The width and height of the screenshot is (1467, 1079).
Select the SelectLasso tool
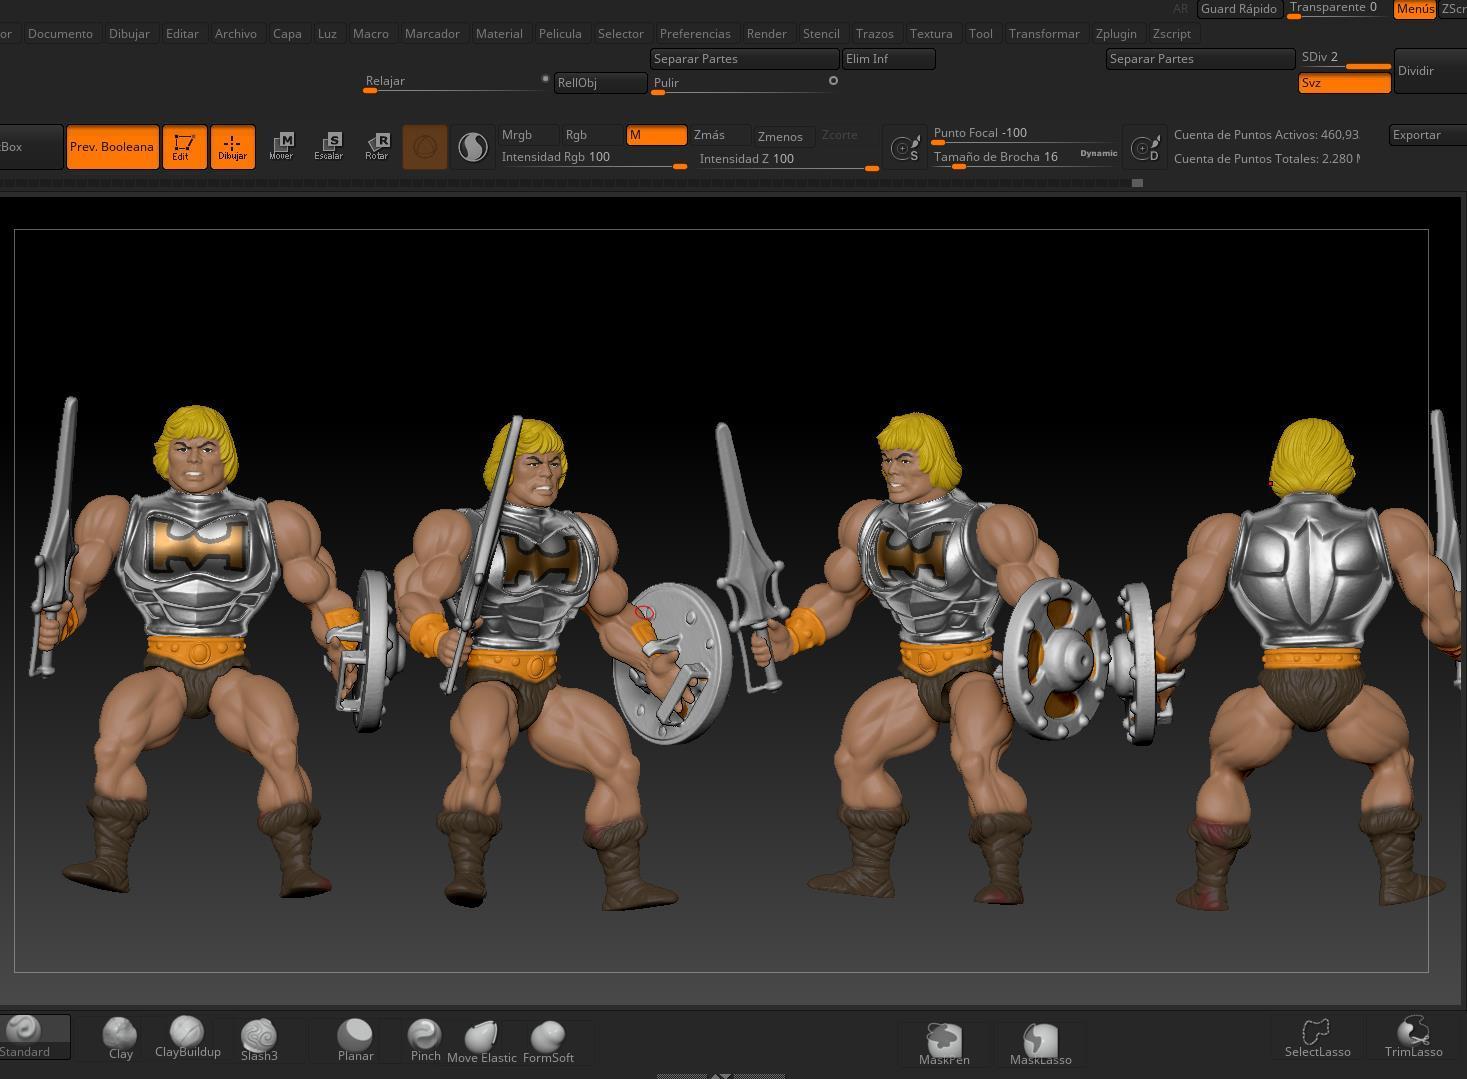click(1317, 1037)
